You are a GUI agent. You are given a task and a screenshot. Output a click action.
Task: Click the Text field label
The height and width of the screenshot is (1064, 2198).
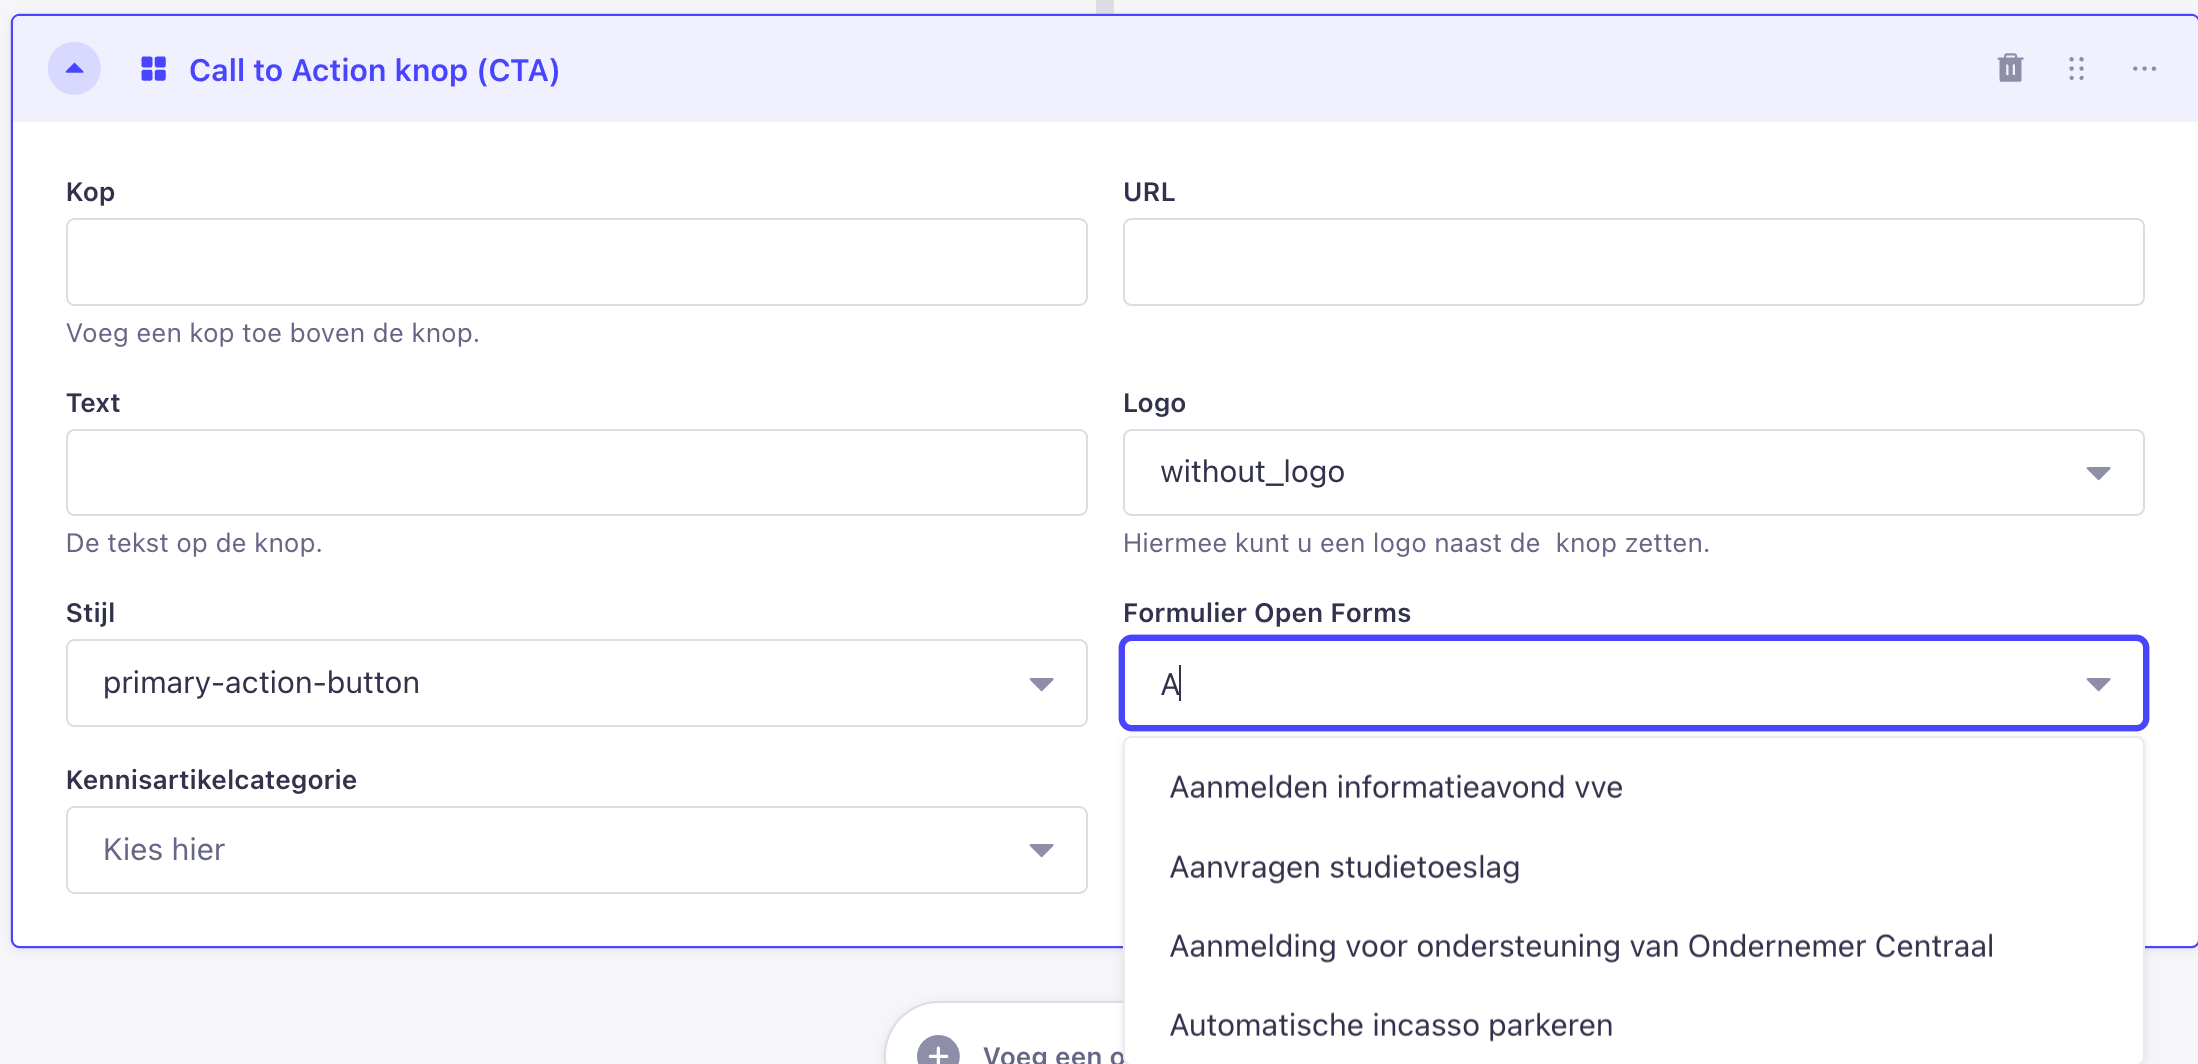93,403
